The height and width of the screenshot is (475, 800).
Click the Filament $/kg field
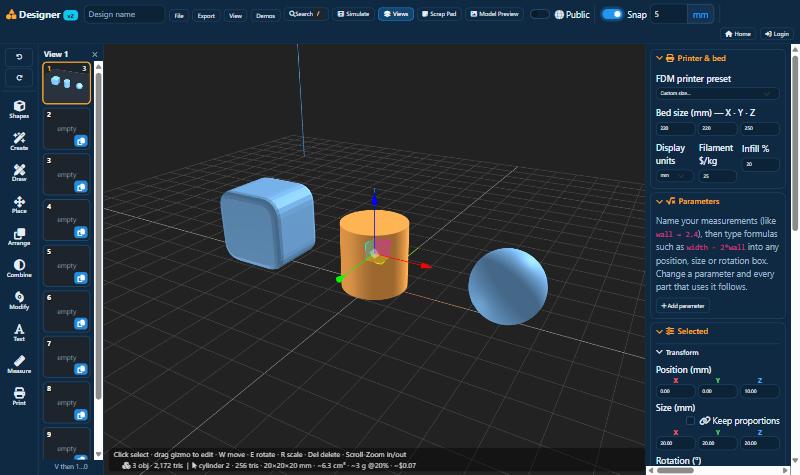point(717,176)
